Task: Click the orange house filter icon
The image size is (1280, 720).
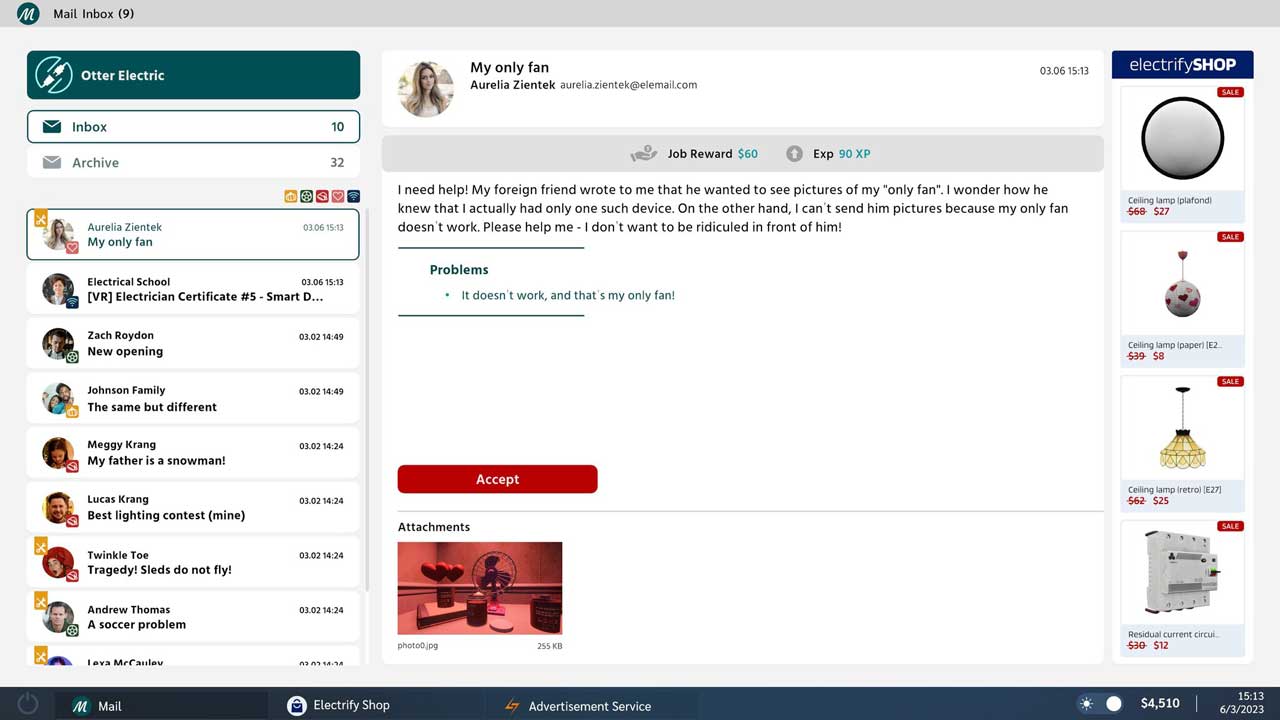Action: coord(291,197)
